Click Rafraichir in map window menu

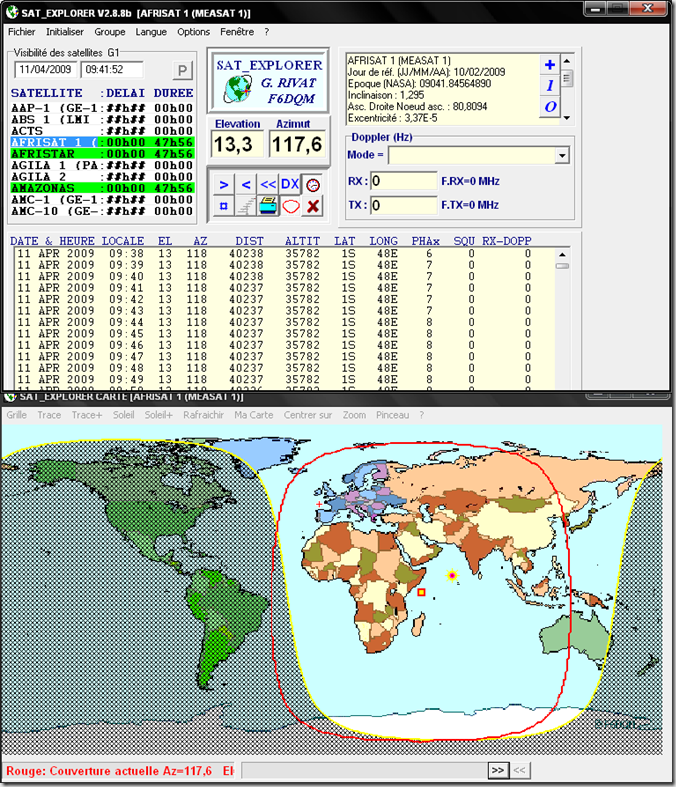tap(203, 415)
